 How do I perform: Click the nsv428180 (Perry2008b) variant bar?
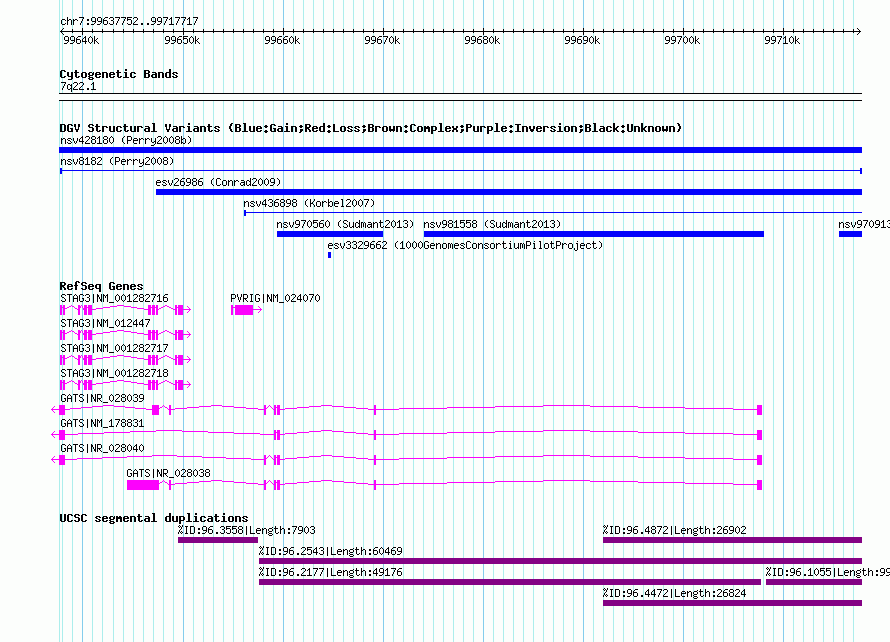click(x=460, y=150)
